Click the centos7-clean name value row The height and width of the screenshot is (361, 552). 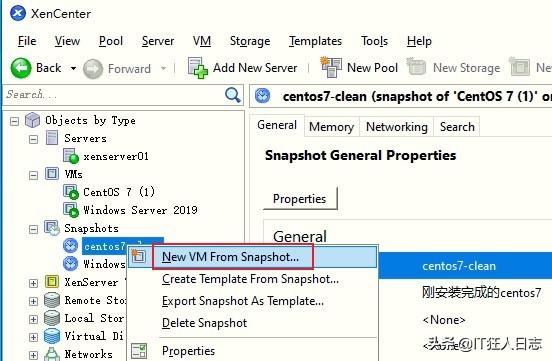coord(465,266)
